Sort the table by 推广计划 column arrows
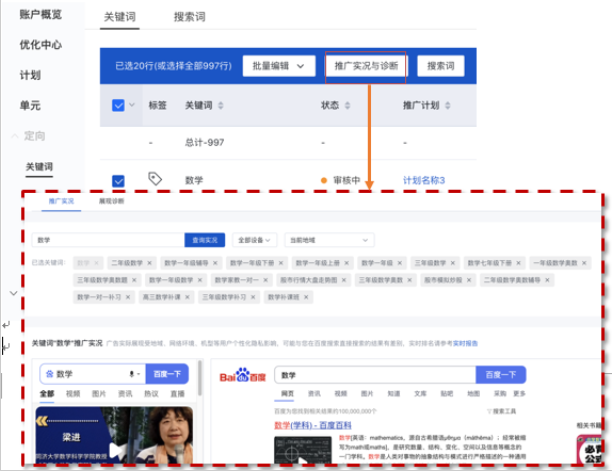This screenshot has width=612, height=474. tap(448, 105)
